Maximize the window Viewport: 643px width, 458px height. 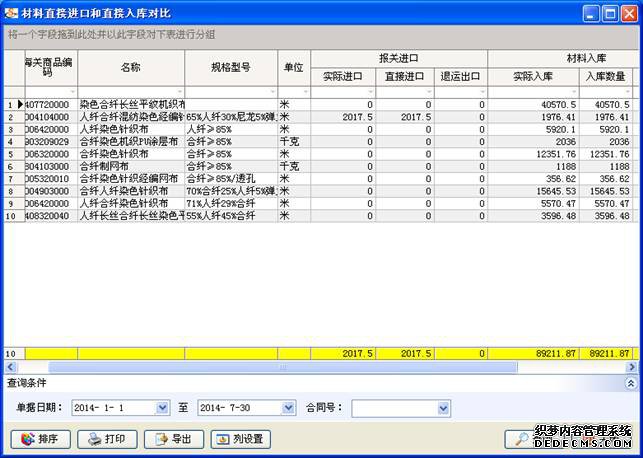click(609, 13)
